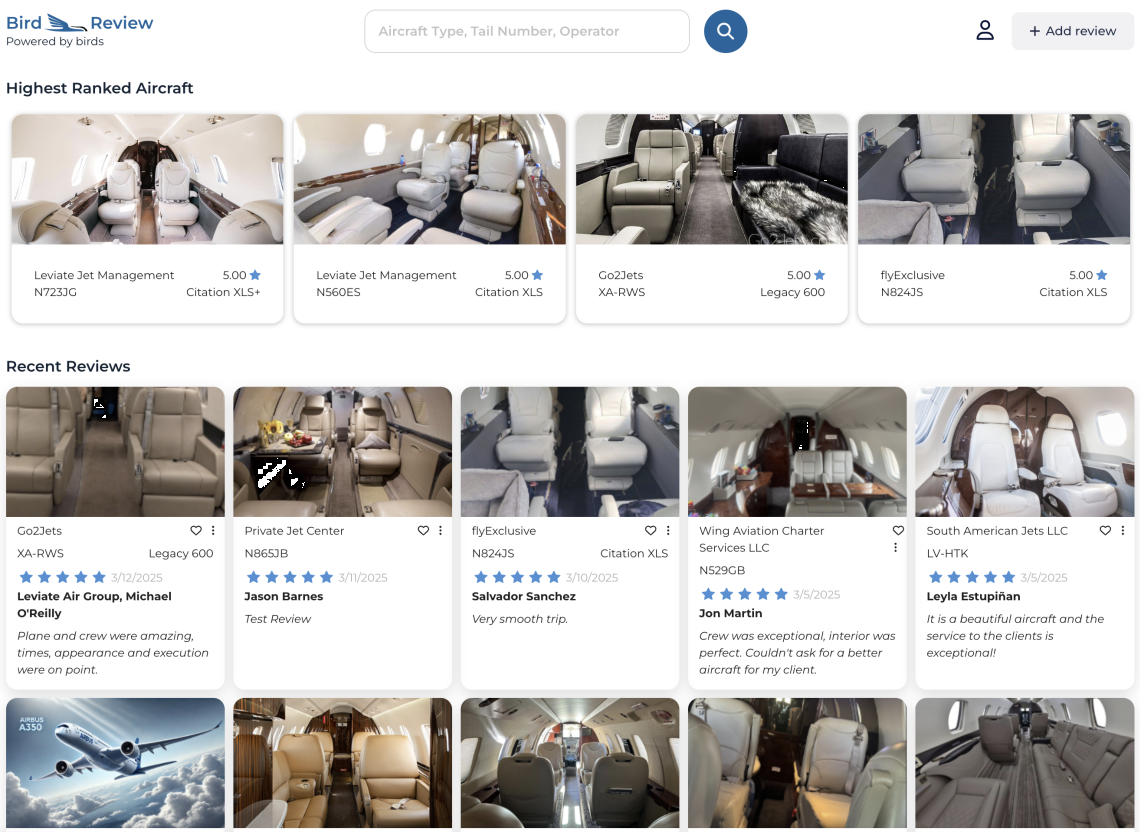Click reviewer name Salvador Sanchez
Viewport: 1140px width, 832px height.
click(523, 596)
